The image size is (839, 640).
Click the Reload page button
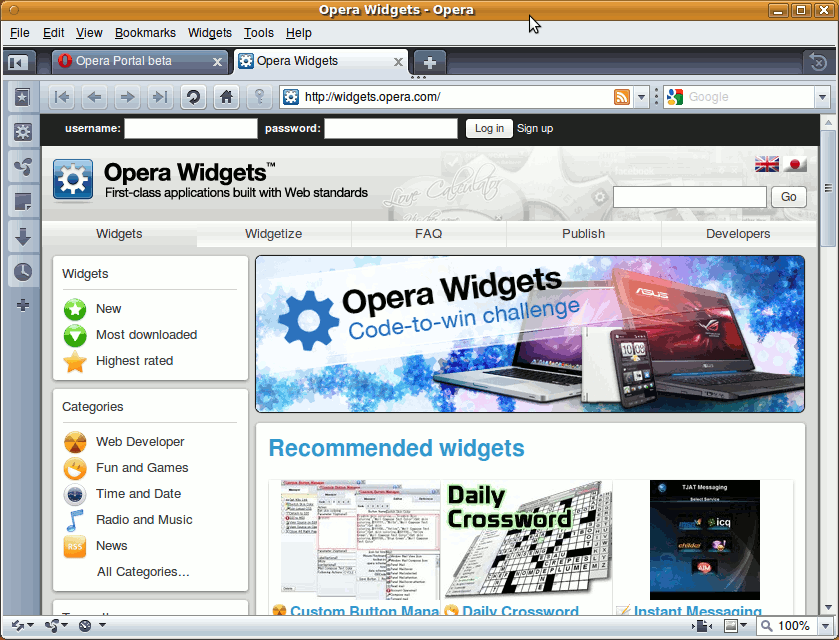tap(193, 97)
